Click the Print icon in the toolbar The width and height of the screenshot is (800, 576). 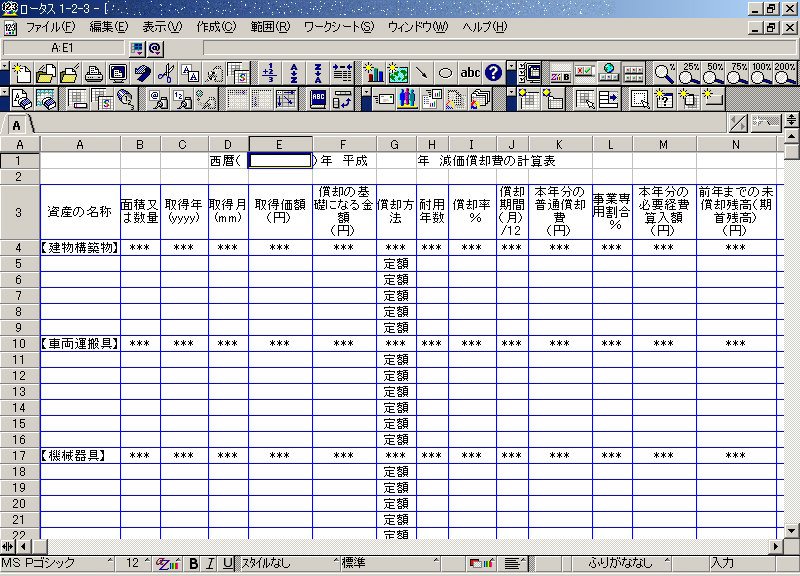[93, 73]
